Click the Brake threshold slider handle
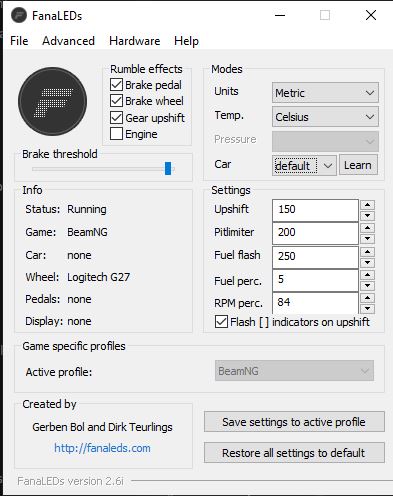 click(168, 168)
